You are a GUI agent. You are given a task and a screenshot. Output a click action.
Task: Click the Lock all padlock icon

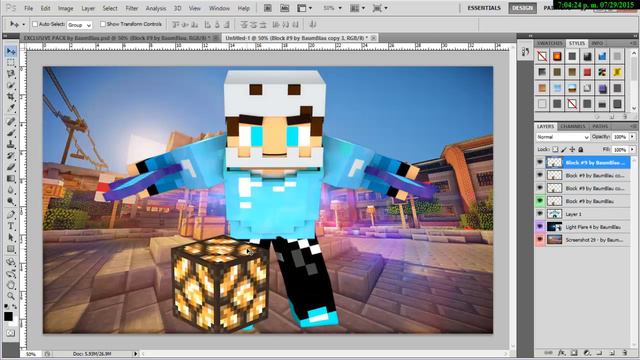(581, 149)
